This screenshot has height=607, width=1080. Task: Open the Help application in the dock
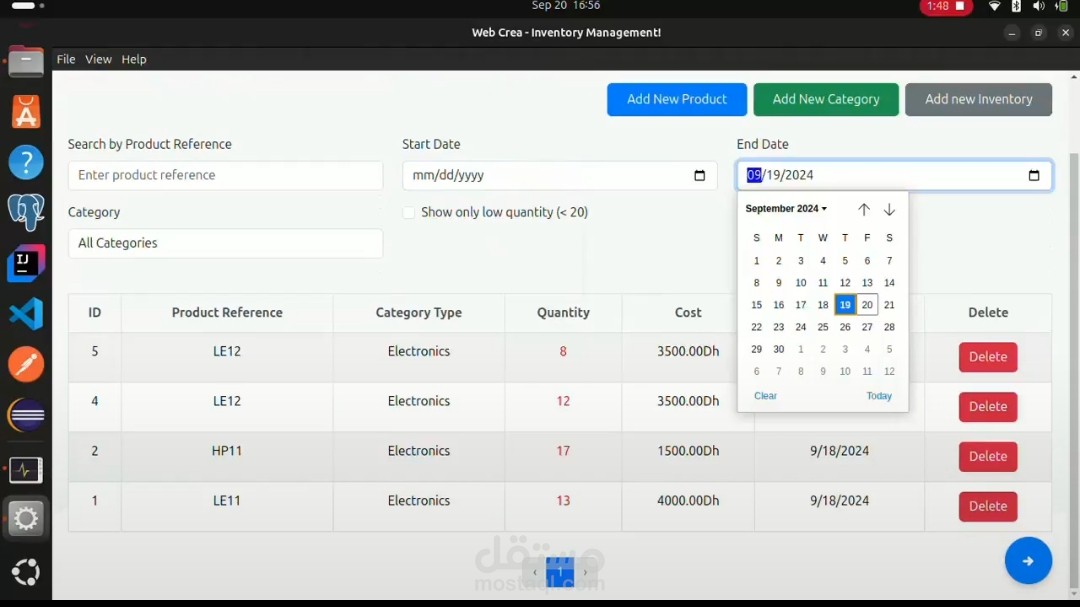[x=25, y=162]
